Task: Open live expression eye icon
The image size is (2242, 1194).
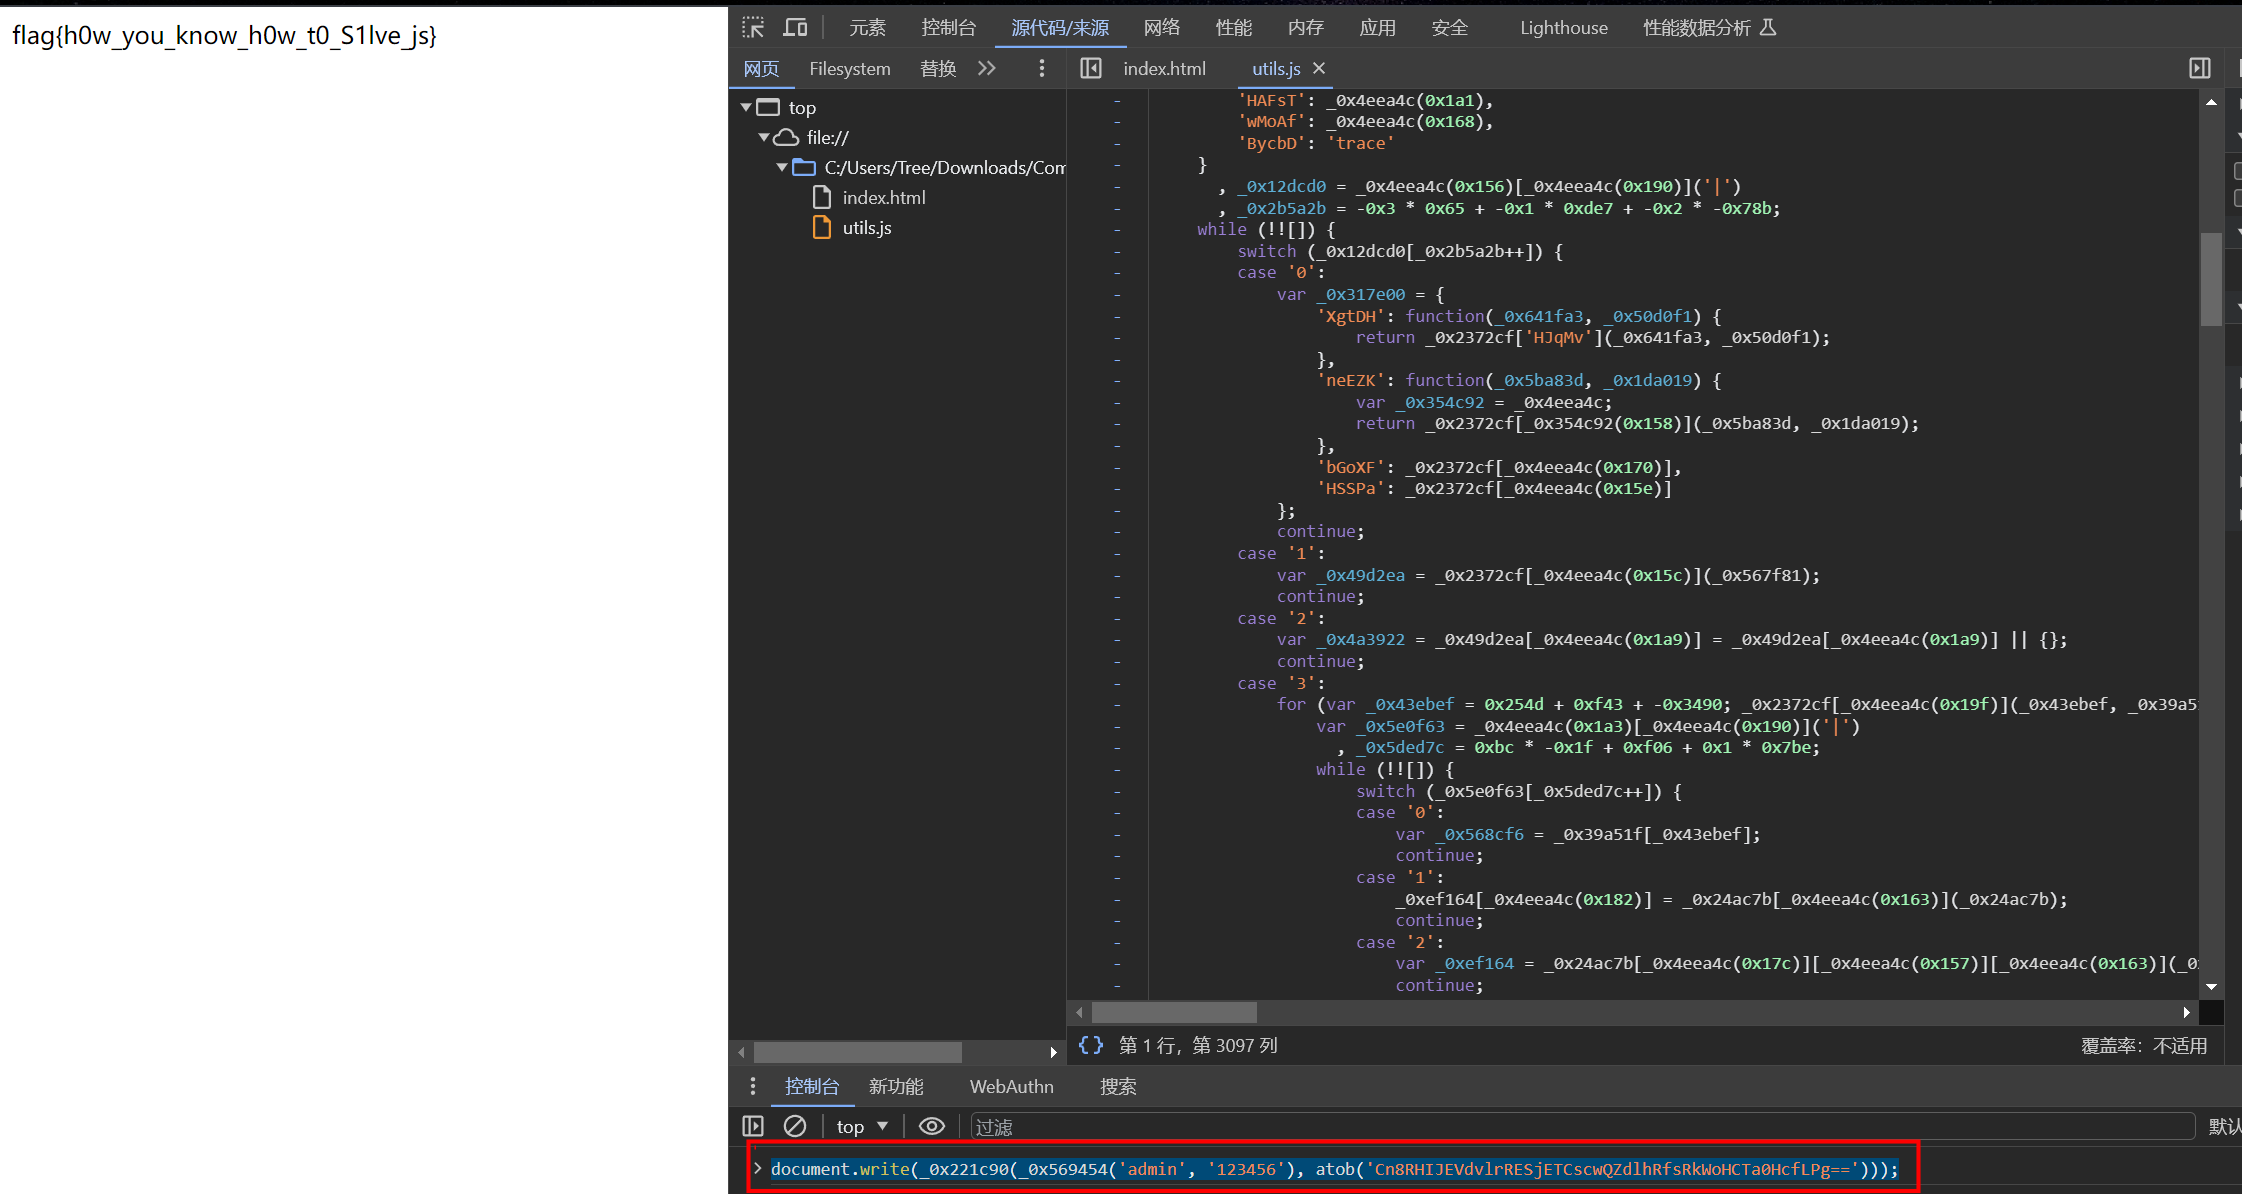Action: tap(932, 1126)
